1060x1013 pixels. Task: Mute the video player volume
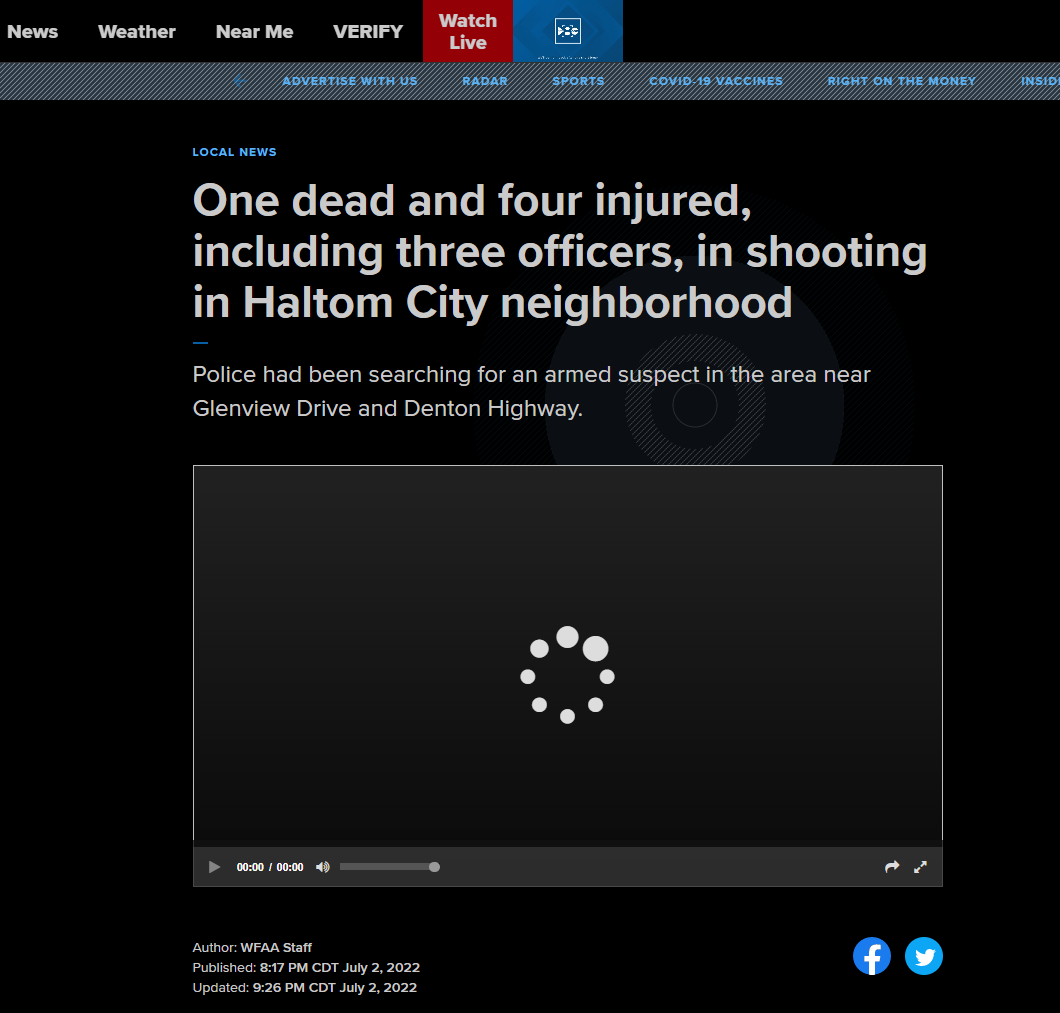(322, 867)
